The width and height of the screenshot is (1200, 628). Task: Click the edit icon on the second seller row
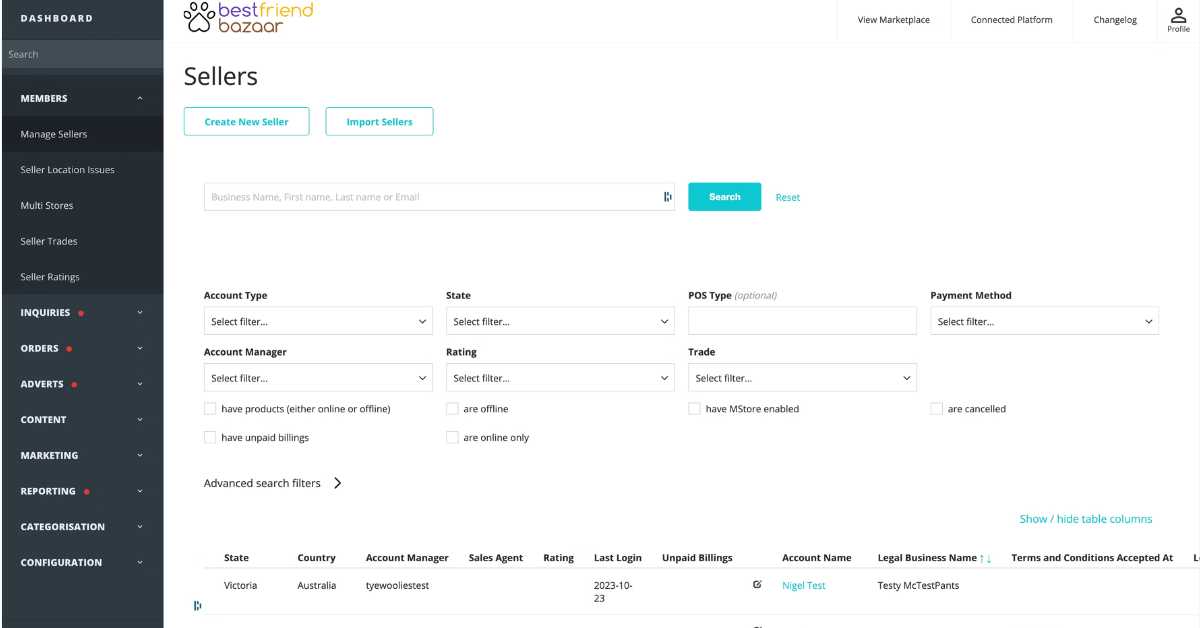pyautogui.click(x=757, y=625)
